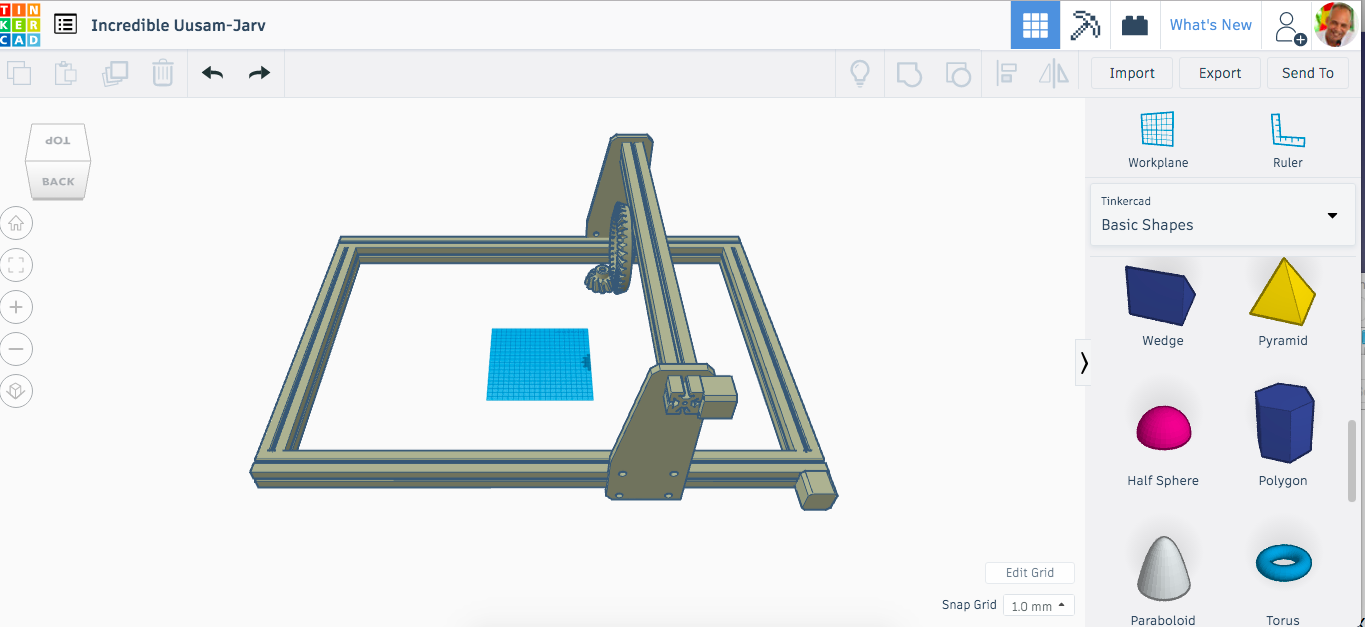
Task: Redo the last action
Action: coord(258,72)
